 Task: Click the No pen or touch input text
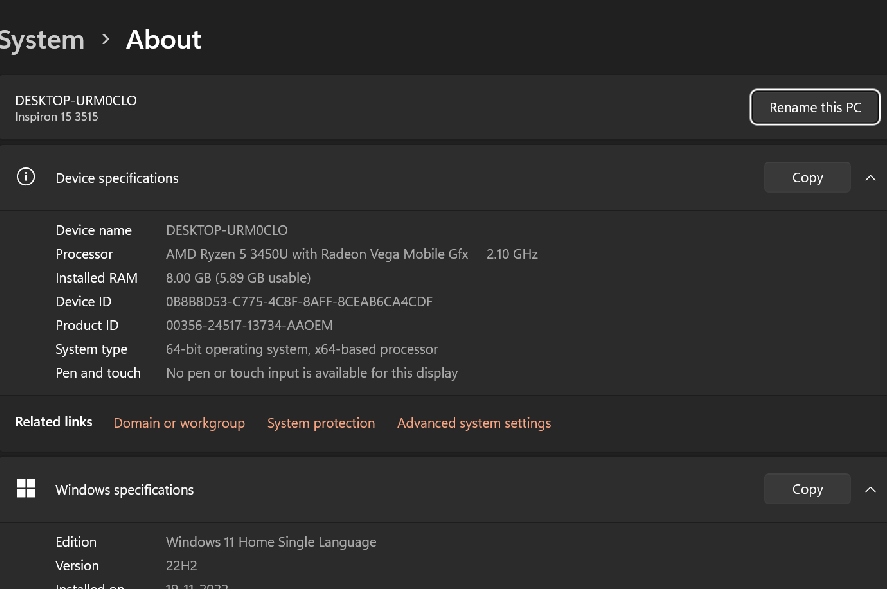pyautogui.click(x=312, y=373)
